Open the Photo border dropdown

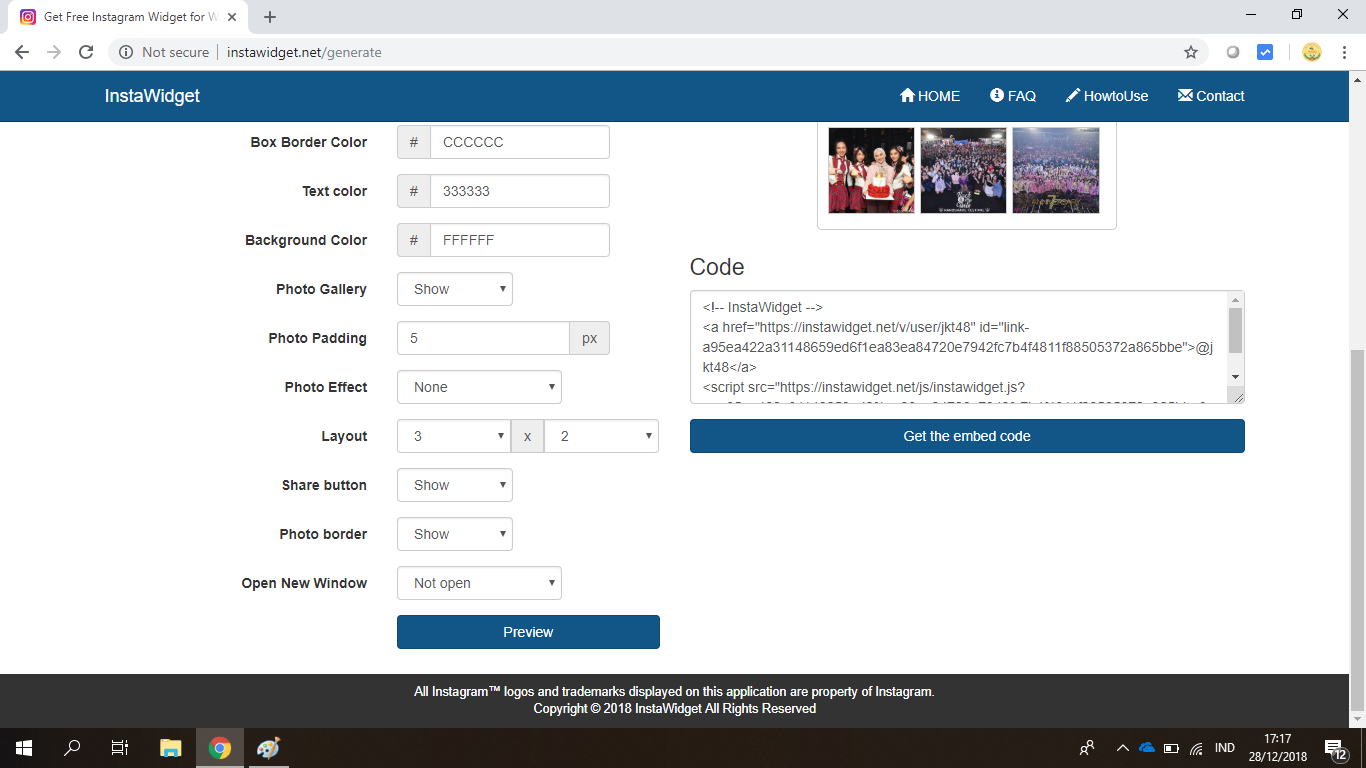(455, 534)
